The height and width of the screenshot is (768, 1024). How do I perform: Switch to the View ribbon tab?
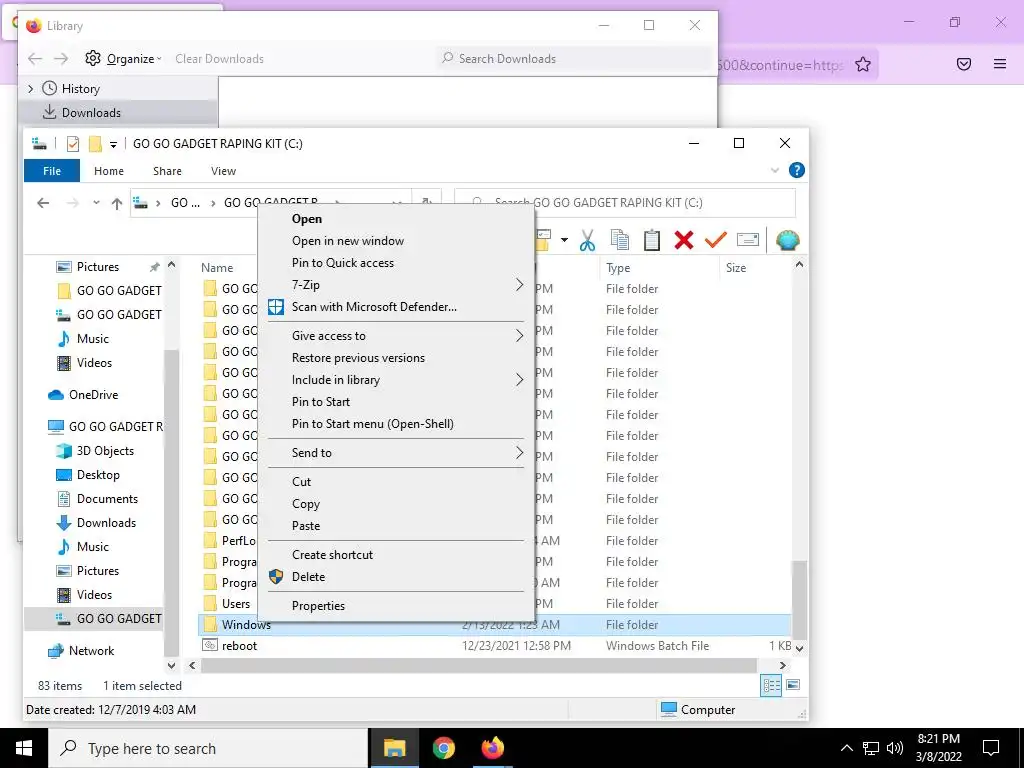tap(223, 171)
